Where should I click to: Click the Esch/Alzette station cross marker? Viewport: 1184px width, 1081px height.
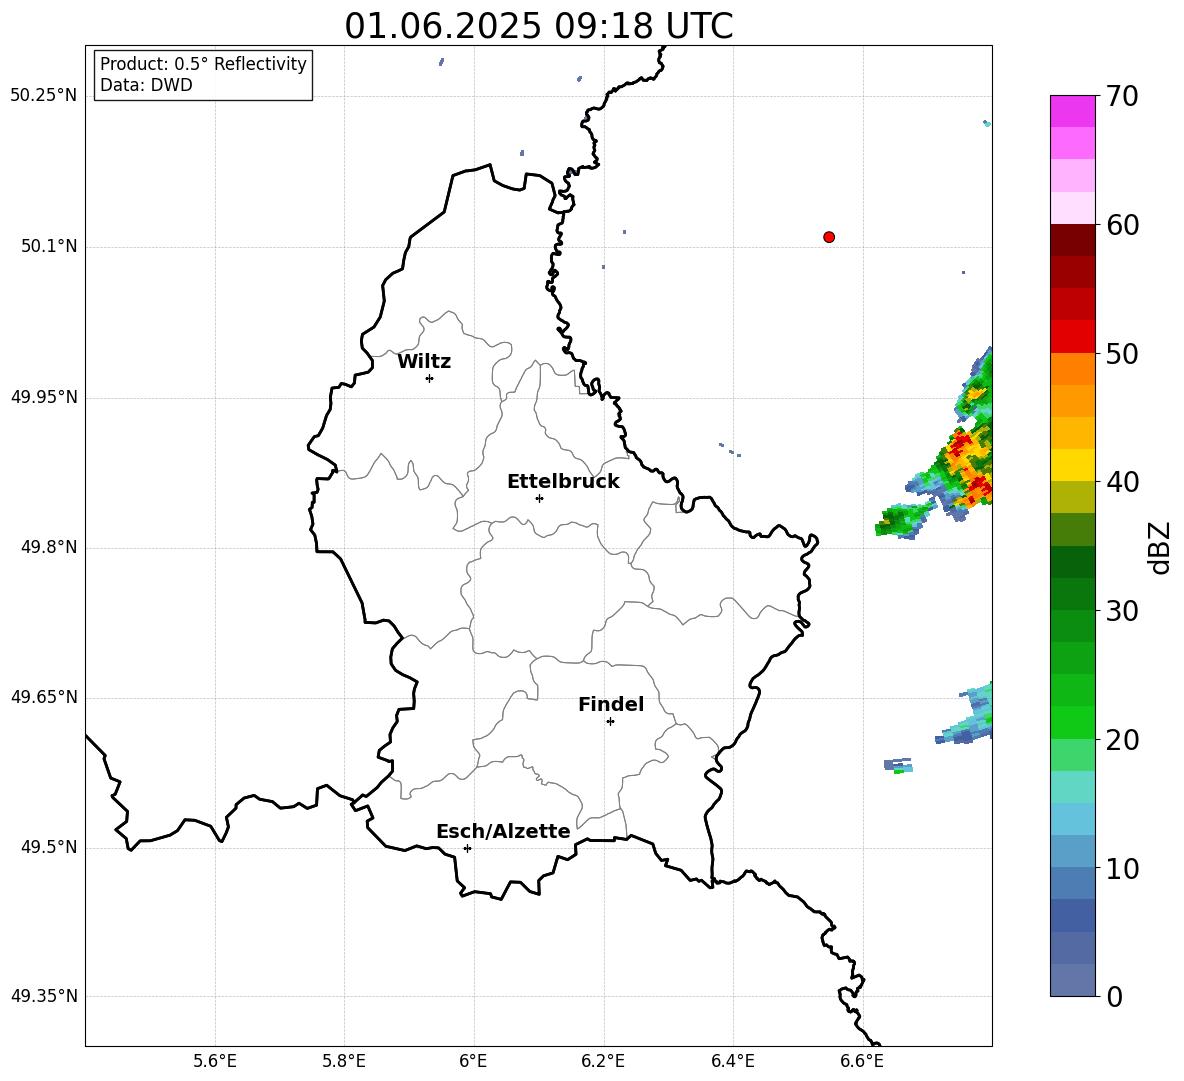click(x=467, y=848)
